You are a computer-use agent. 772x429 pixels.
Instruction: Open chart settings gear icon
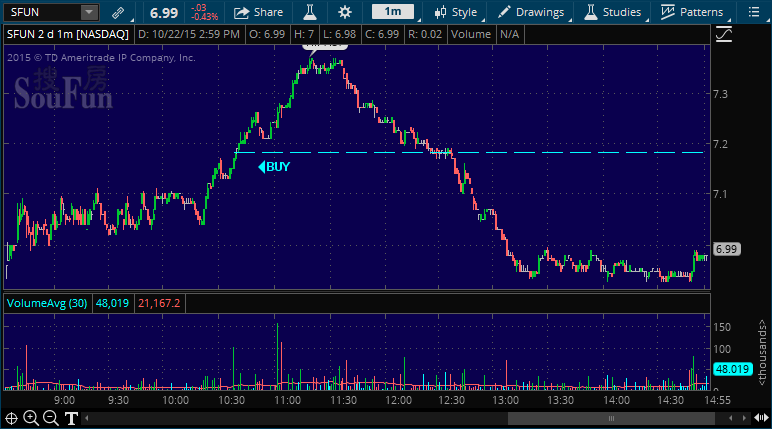click(345, 12)
